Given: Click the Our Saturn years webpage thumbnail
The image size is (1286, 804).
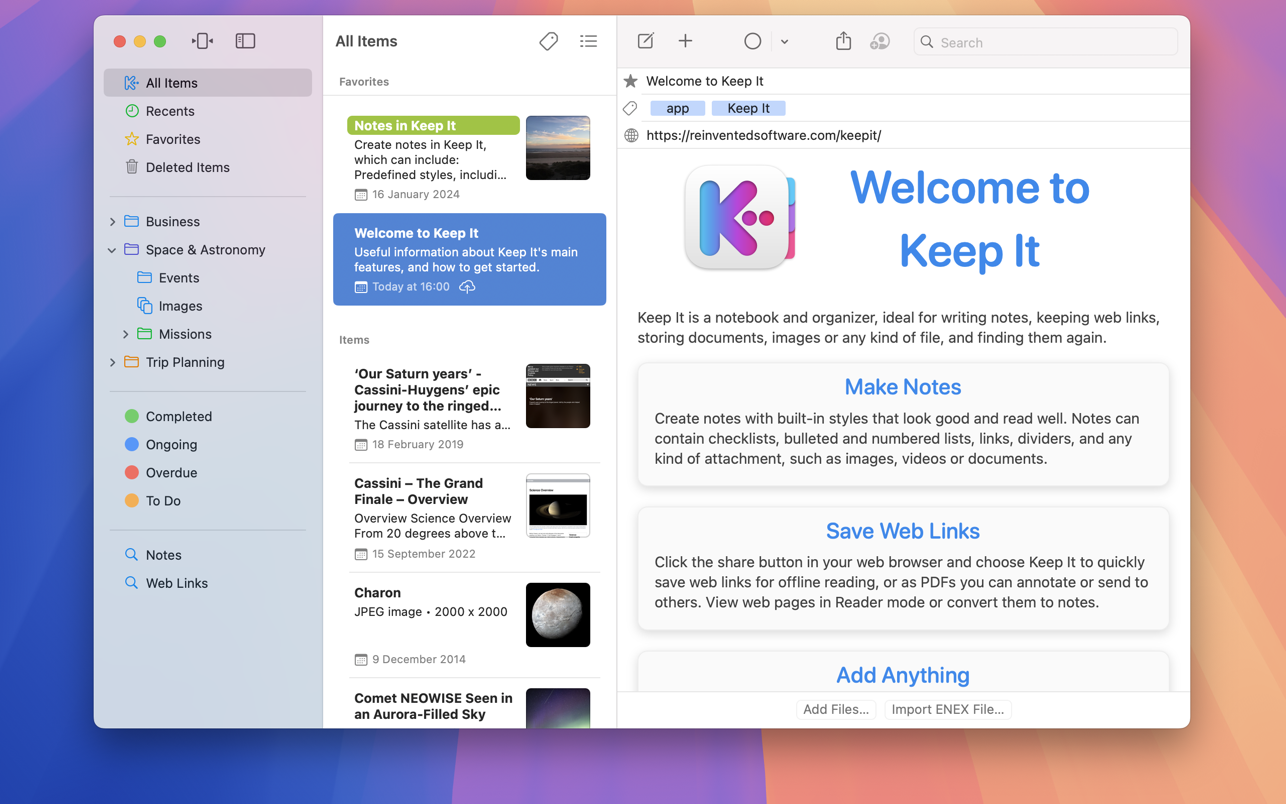Looking at the screenshot, I should point(558,396).
